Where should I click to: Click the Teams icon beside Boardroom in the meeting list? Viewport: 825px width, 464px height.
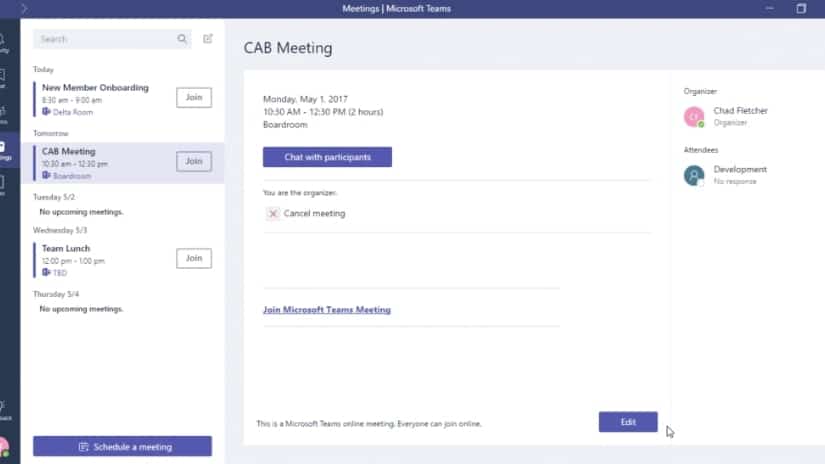coord(46,176)
